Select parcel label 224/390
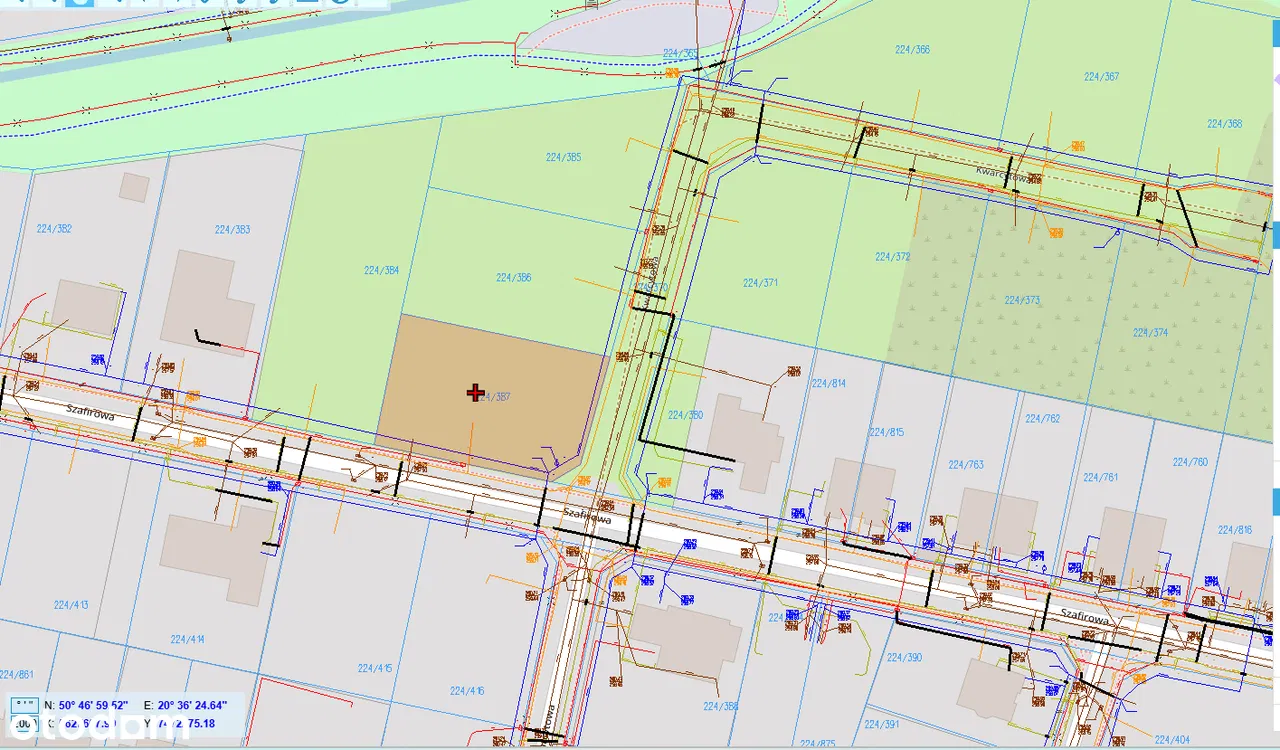 click(x=904, y=657)
